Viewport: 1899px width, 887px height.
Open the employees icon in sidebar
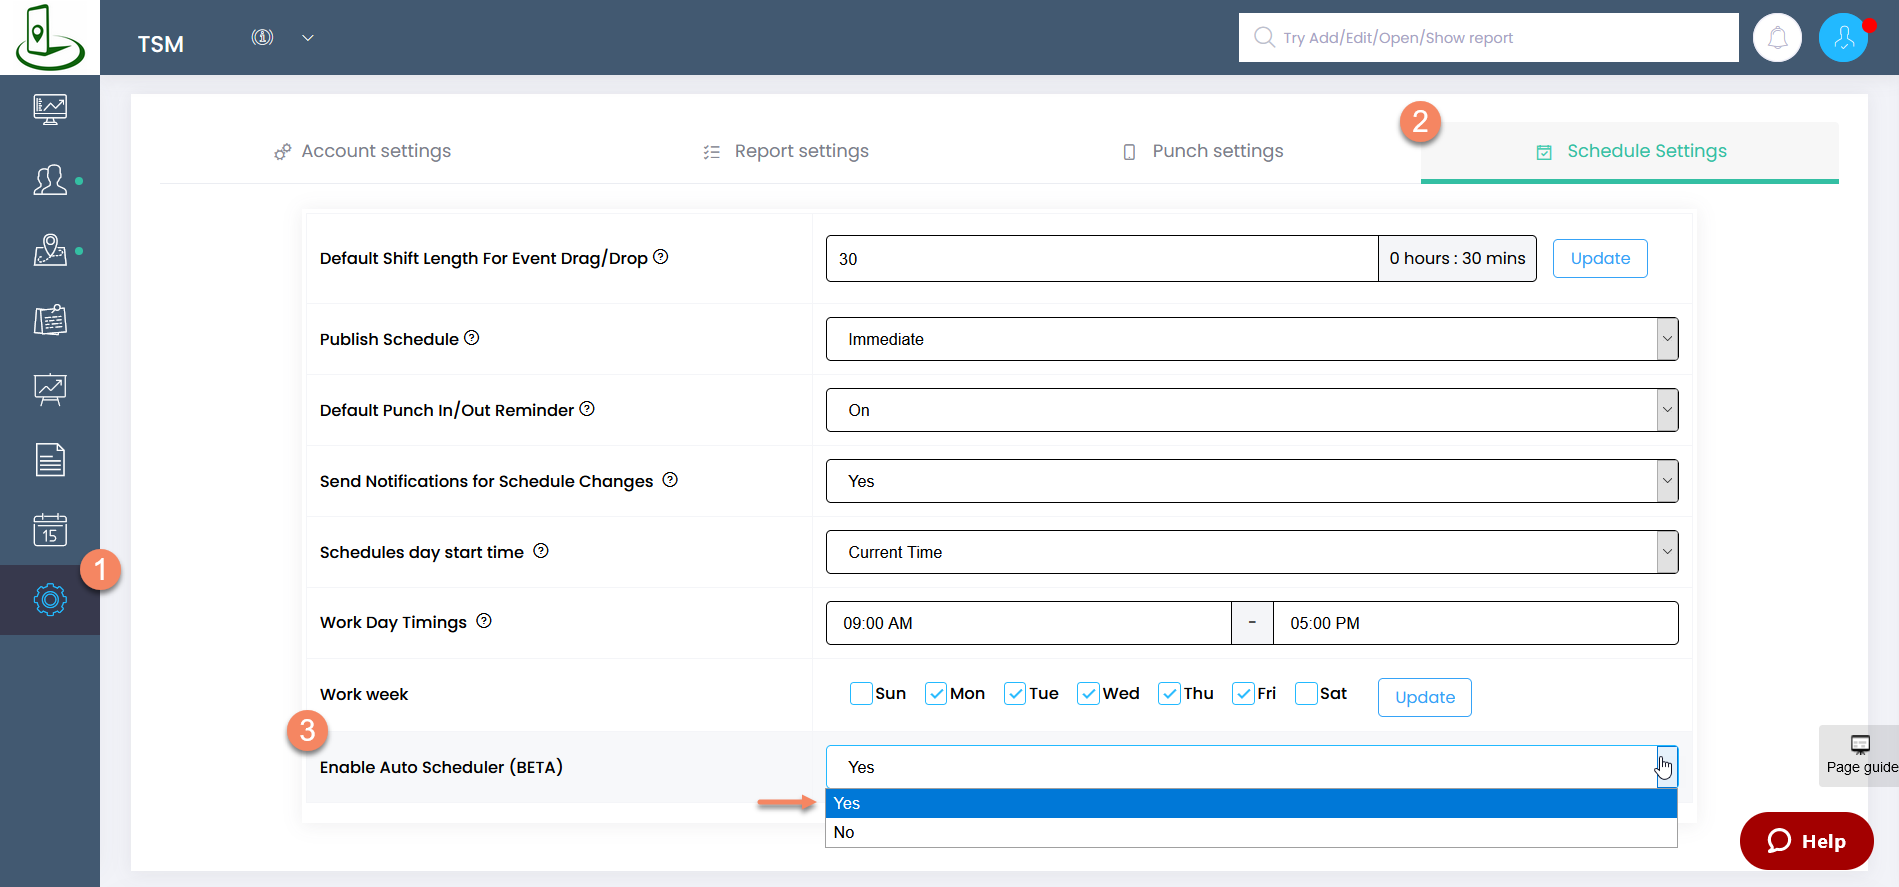point(50,180)
